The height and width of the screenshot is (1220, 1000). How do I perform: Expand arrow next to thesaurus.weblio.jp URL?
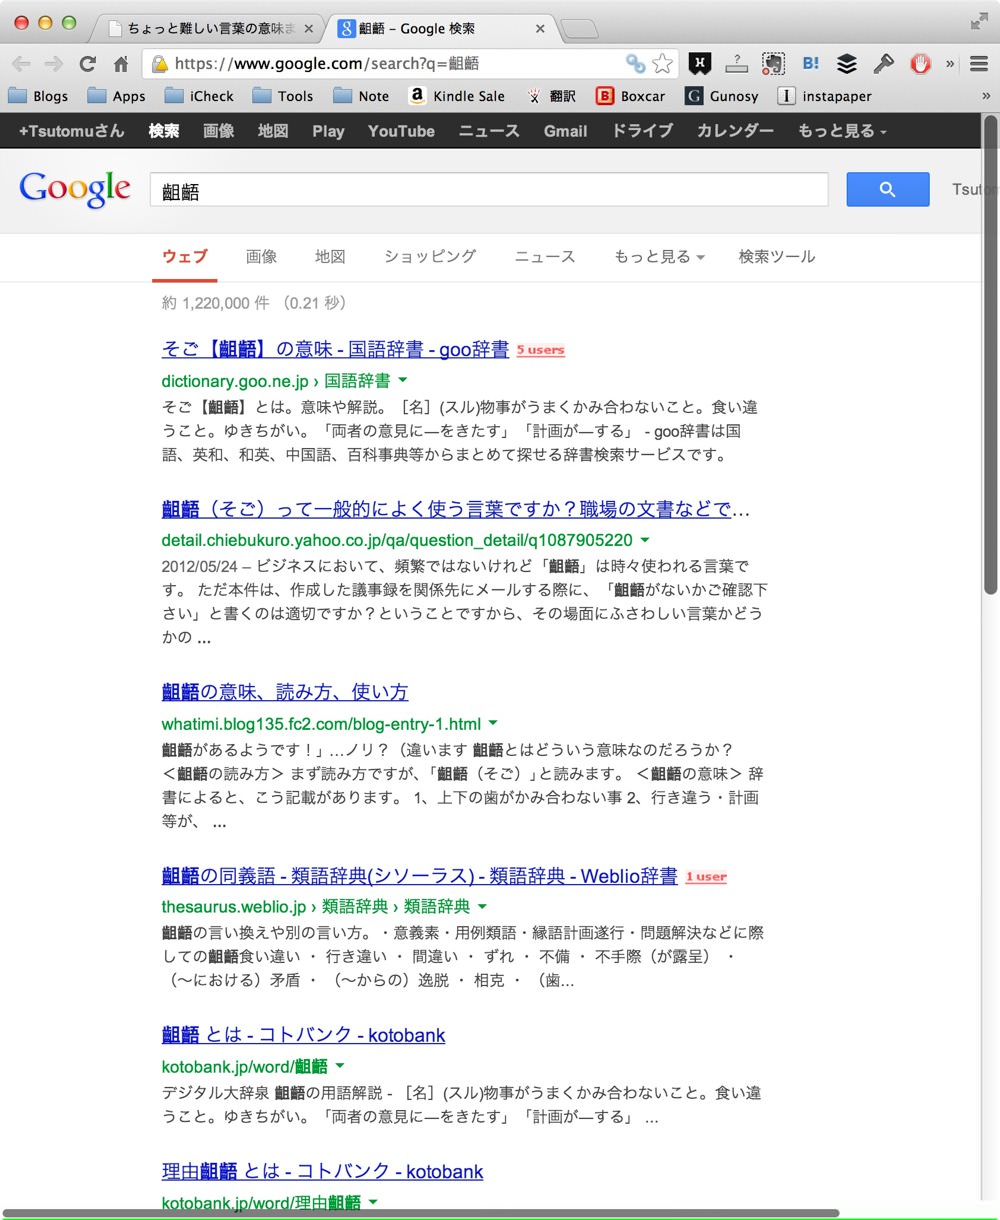482,907
